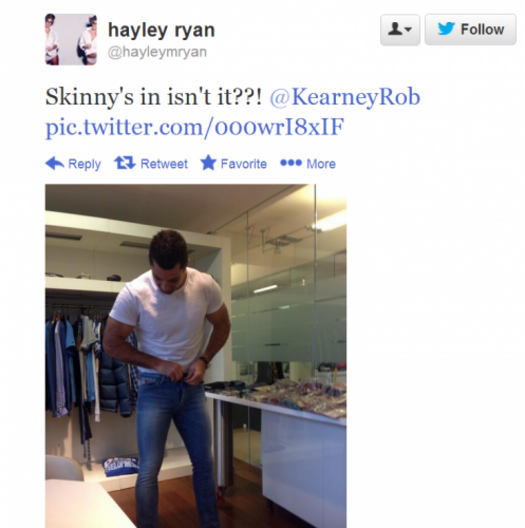Select the Retweet text label

[164, 164]
